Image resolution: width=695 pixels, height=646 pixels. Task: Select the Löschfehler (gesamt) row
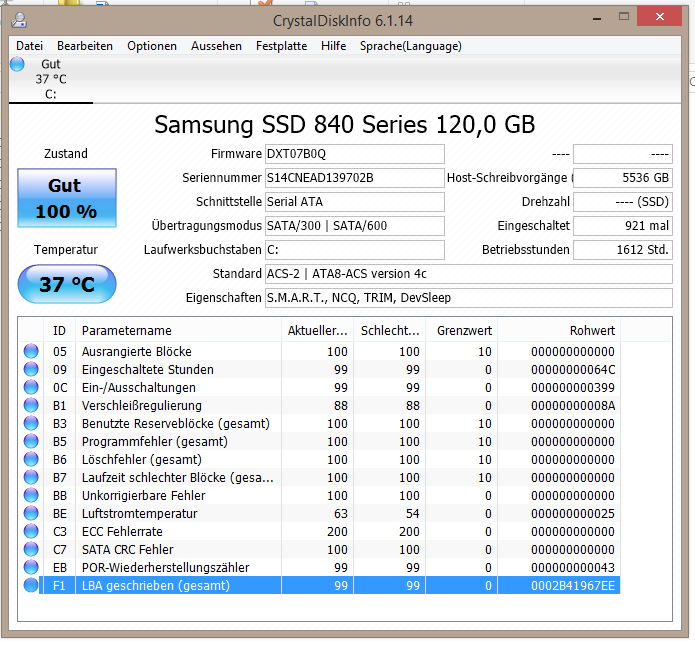tap(319, 459)
